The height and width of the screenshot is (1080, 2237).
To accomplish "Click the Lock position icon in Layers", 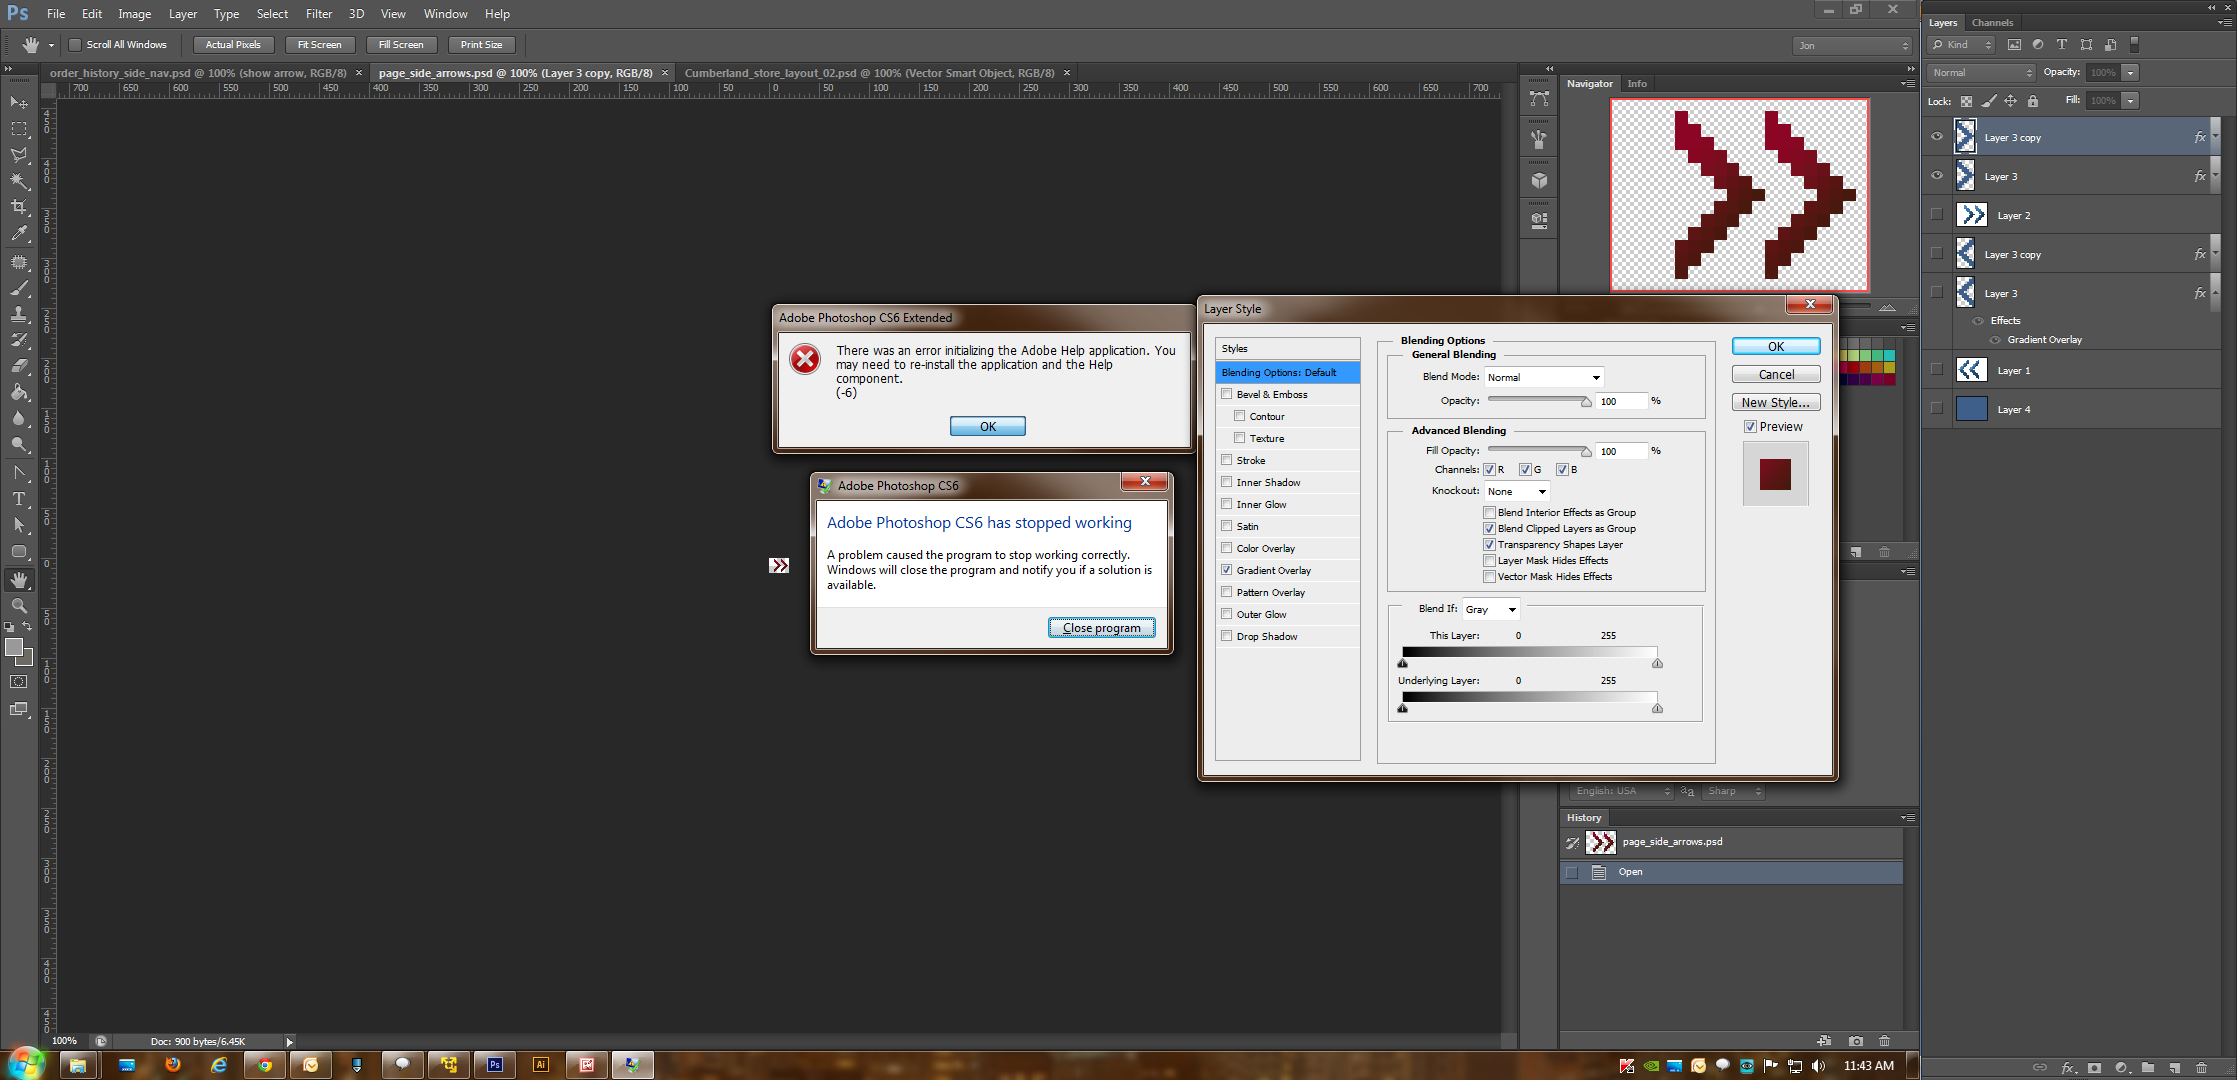I will 2010,101.
